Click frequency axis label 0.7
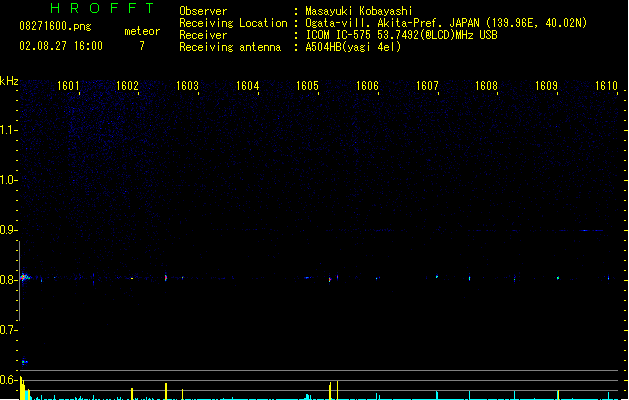Viewport: 629px width, 400px height. tap(8, 330)
